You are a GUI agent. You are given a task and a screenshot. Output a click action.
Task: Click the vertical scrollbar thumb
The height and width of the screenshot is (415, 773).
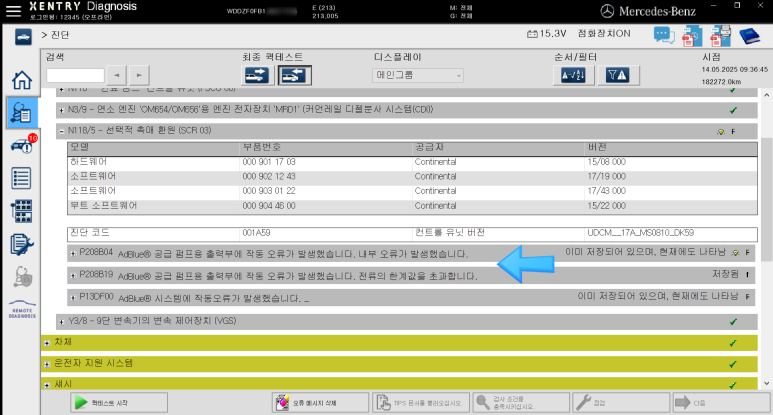pyautogui.click(x=766, y=202)
